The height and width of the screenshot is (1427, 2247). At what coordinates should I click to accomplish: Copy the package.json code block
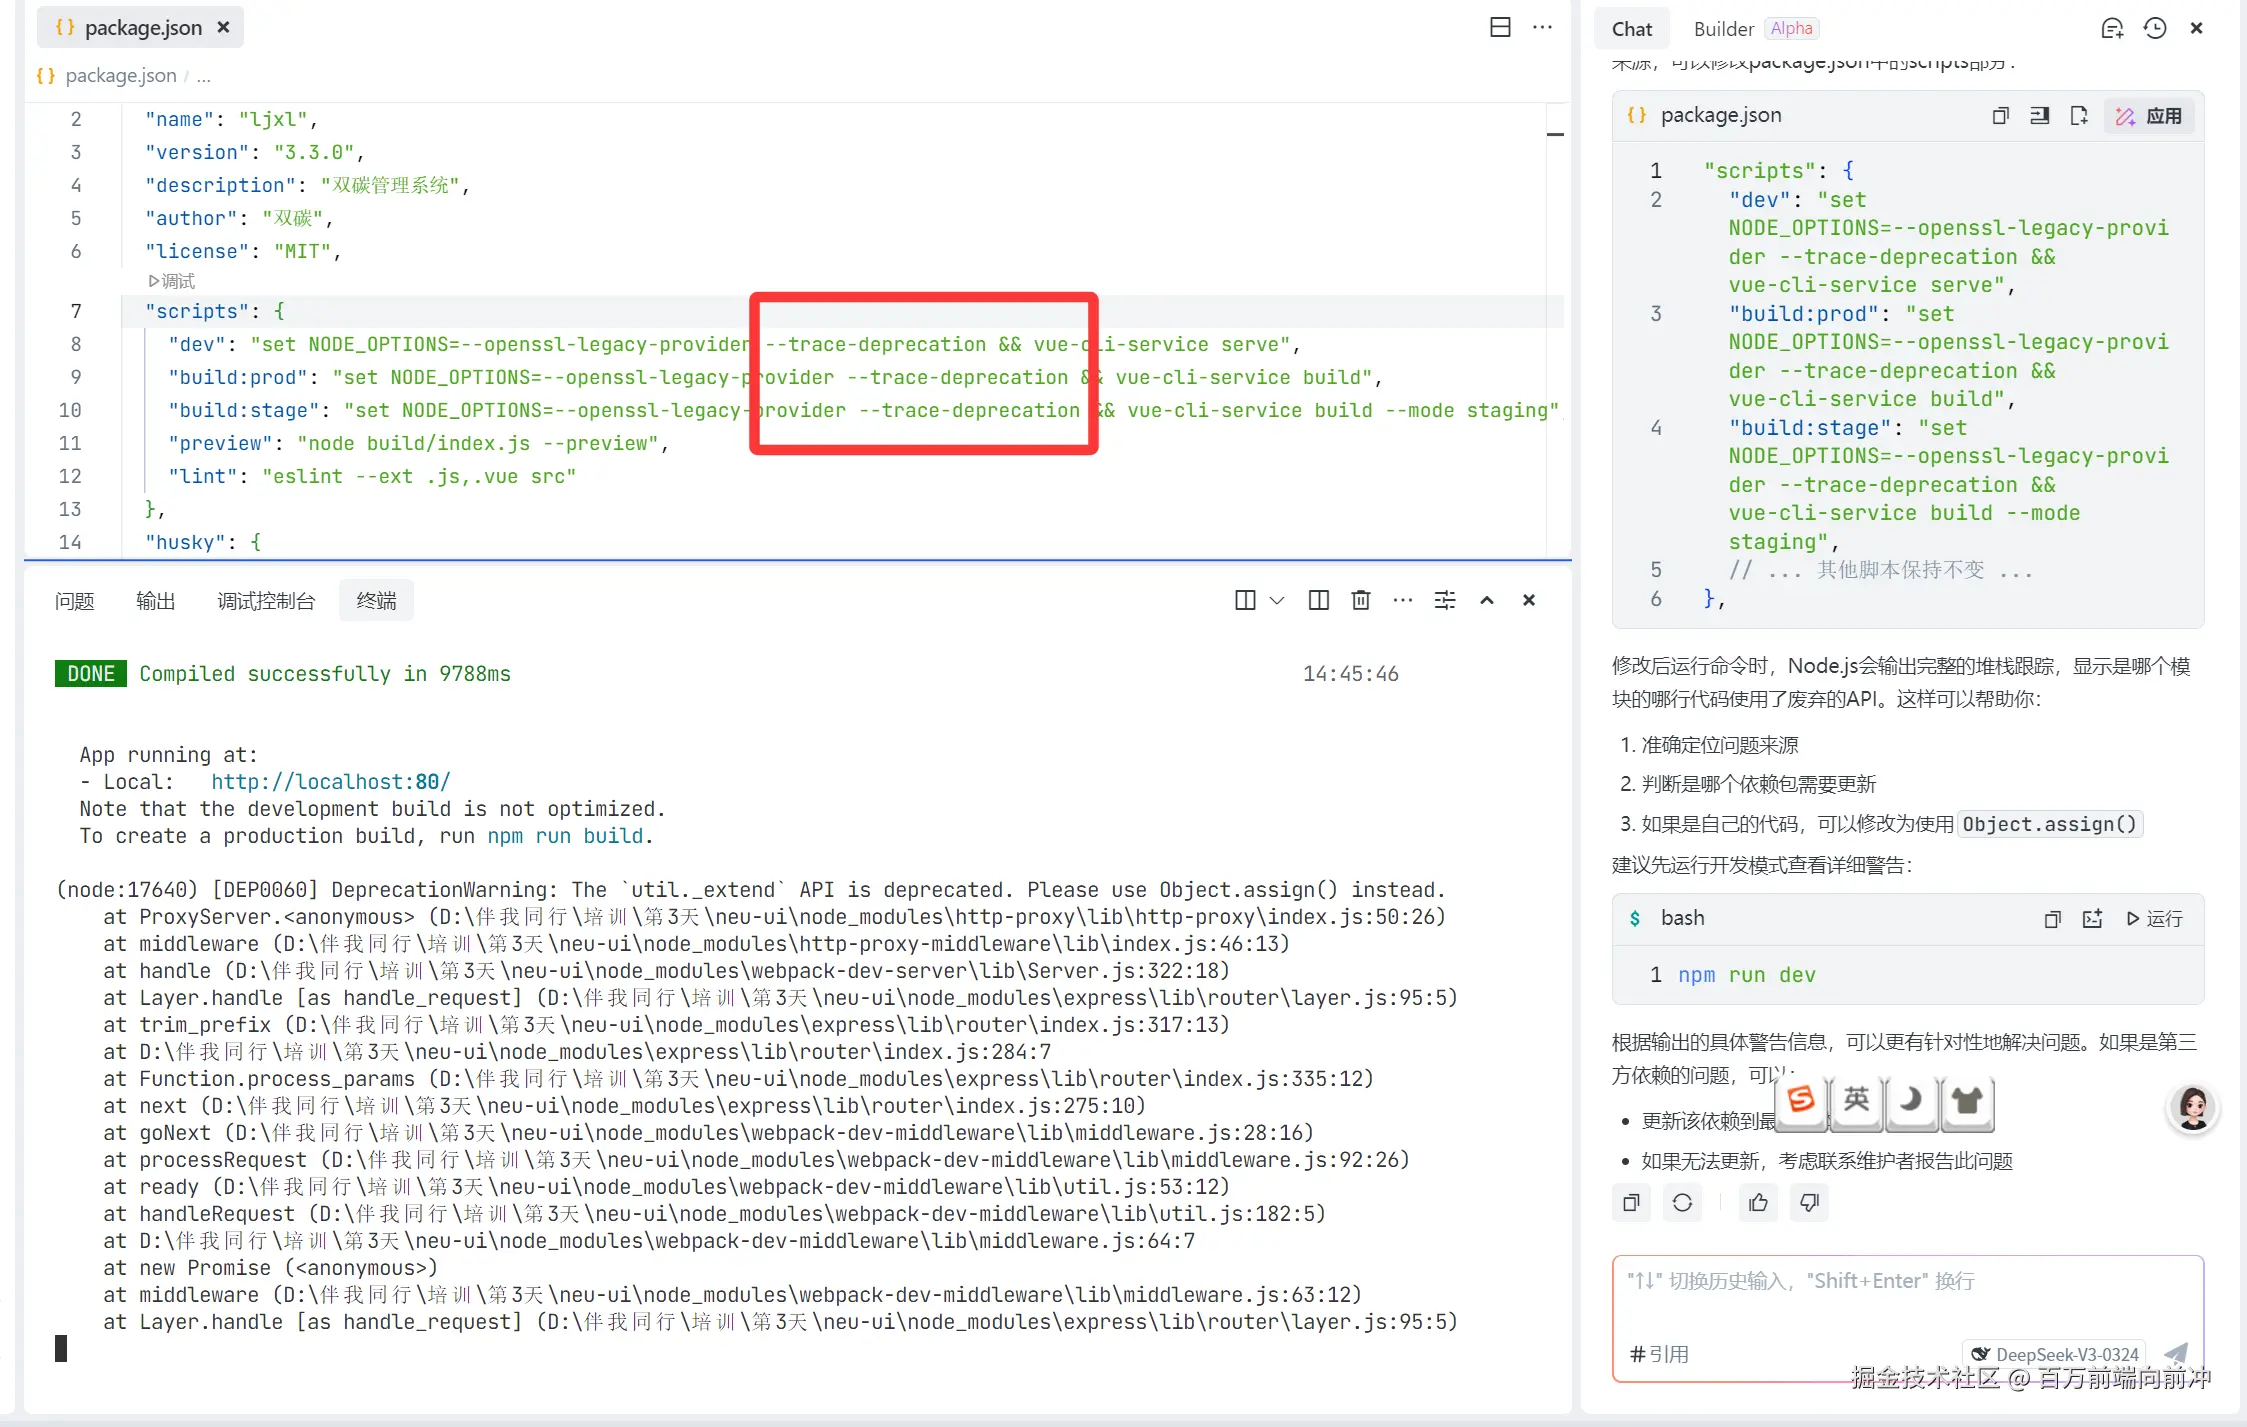[2000, 115]
